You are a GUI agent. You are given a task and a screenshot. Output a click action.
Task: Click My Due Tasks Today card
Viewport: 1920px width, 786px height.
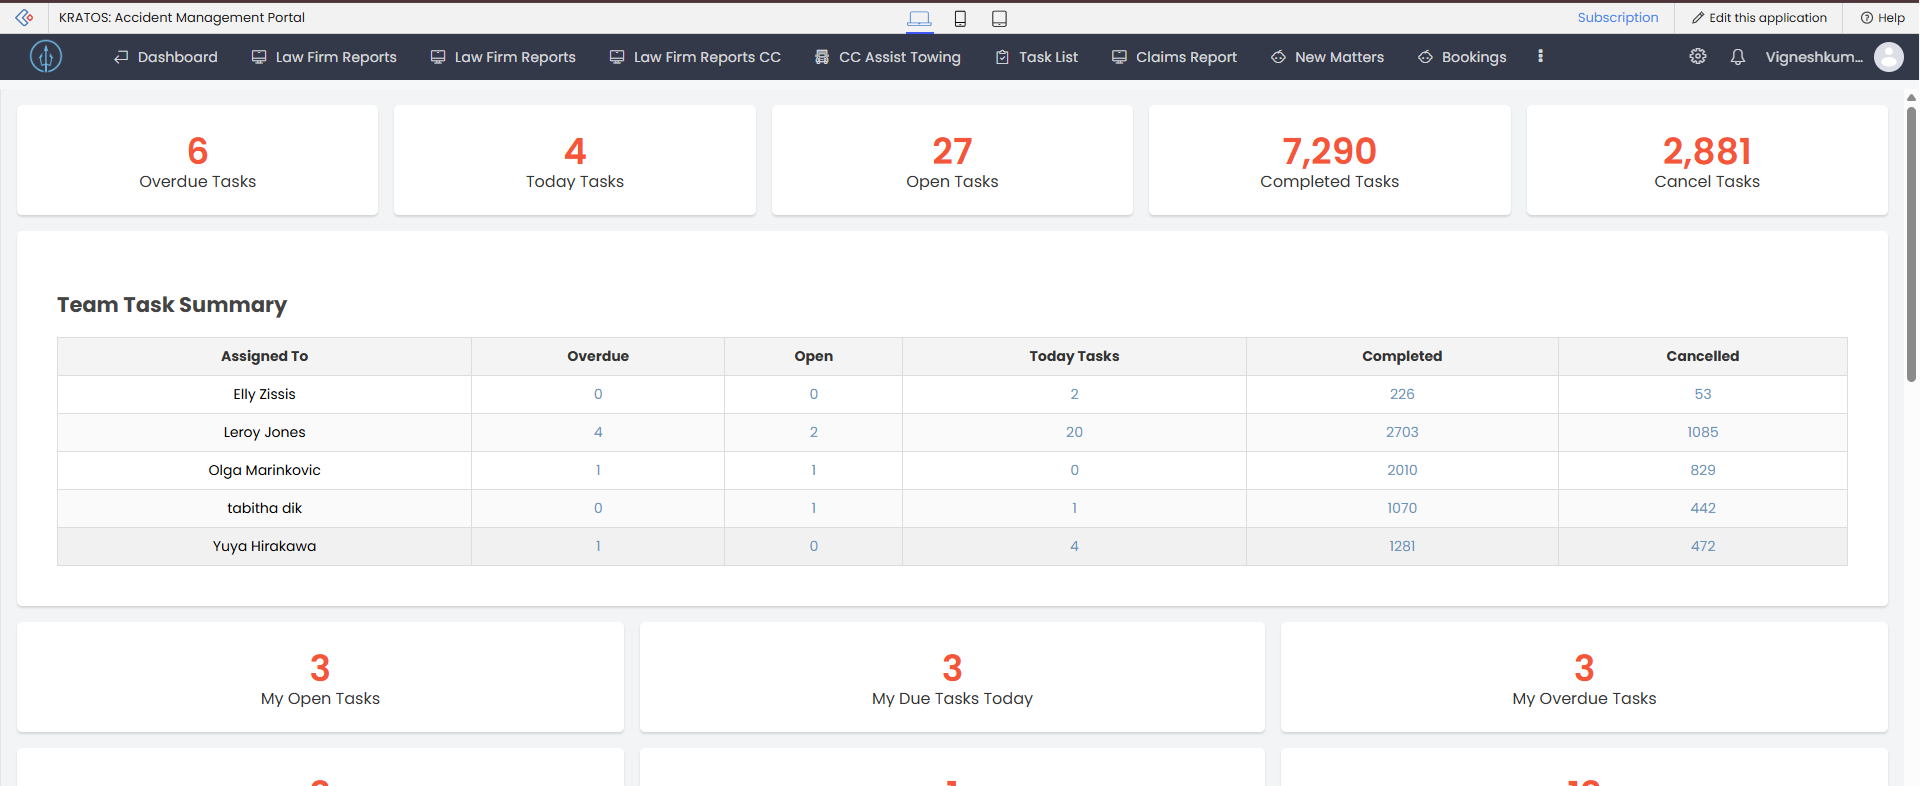[952, 677]
